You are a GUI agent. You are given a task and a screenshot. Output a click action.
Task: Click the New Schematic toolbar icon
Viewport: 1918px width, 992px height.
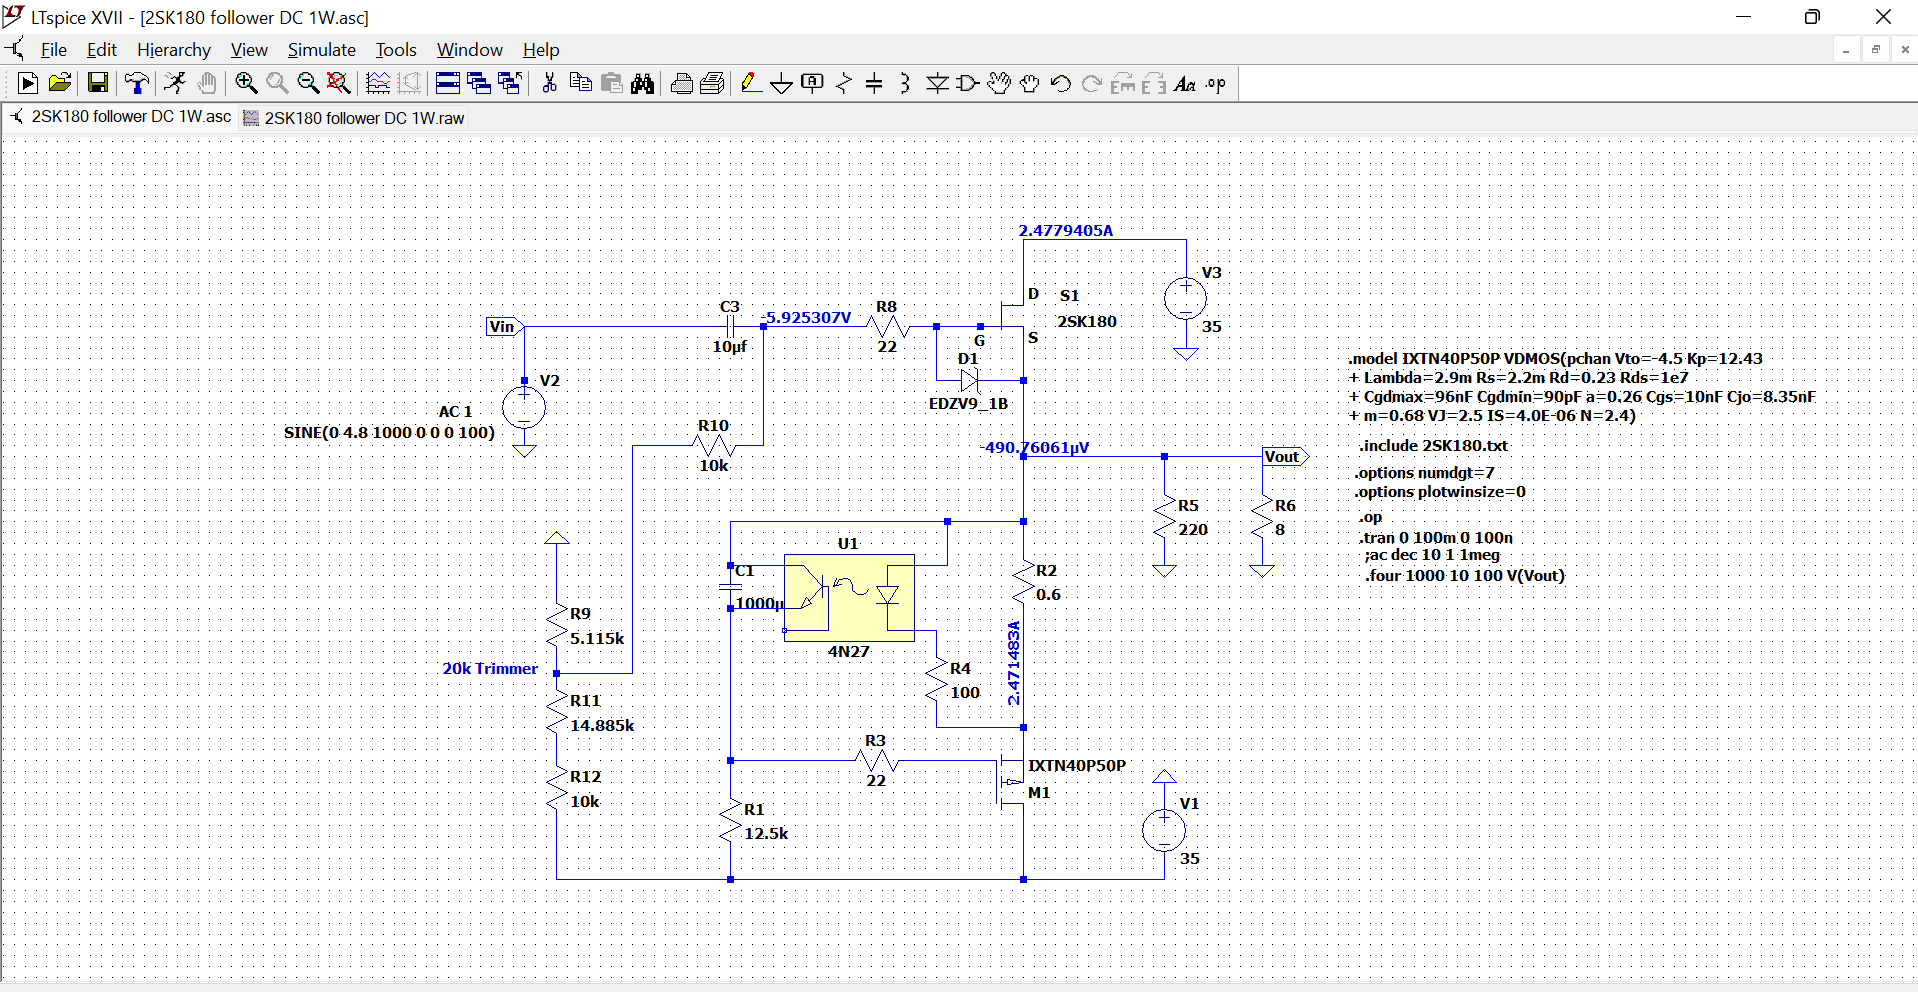click(x=28, y=84)
